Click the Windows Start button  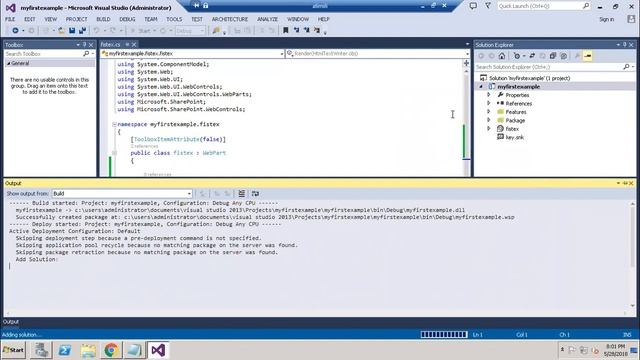[x=13, y=350]
